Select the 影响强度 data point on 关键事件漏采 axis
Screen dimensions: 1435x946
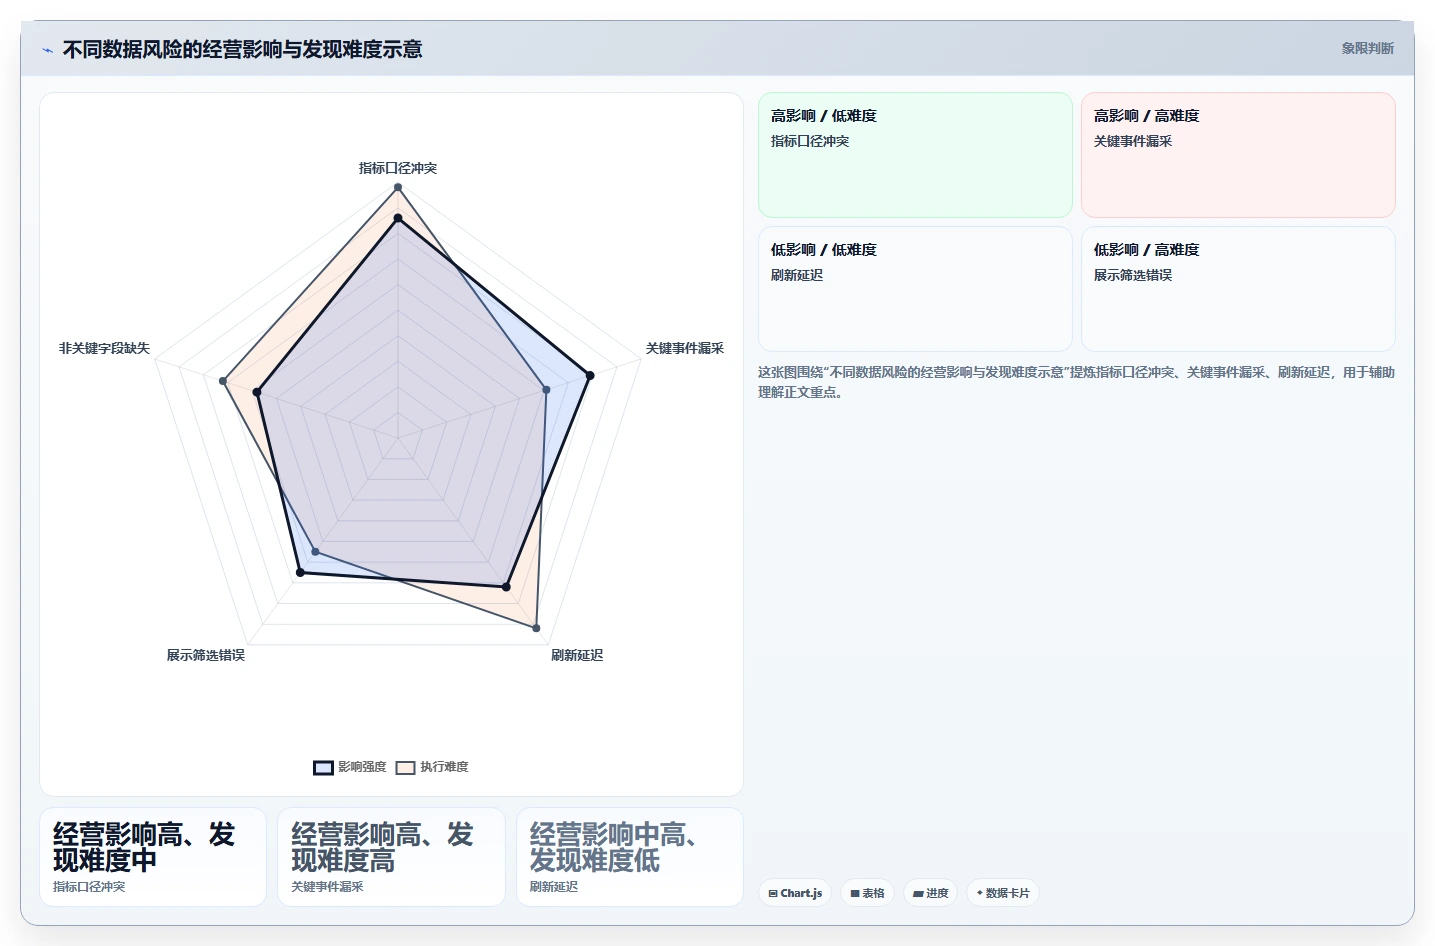589,376
